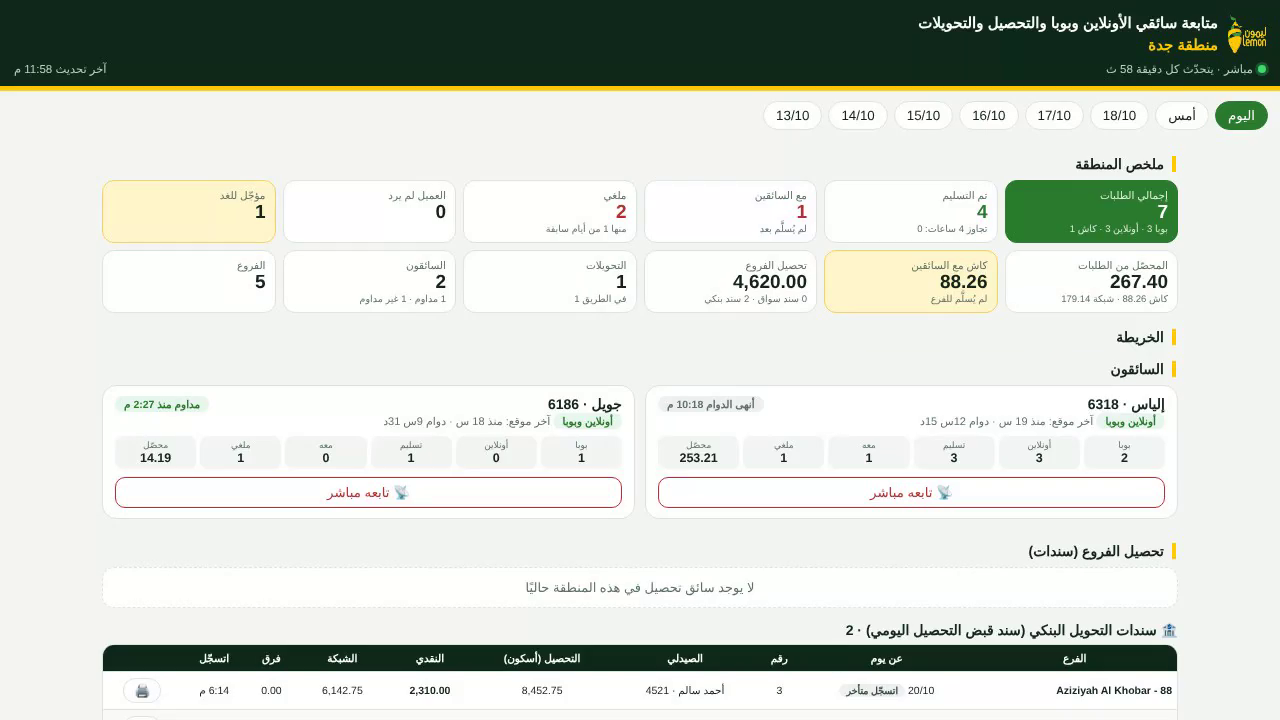Choose the 13/10 date tab
This screenshot has width=1280, height=720.
point(793,116)
